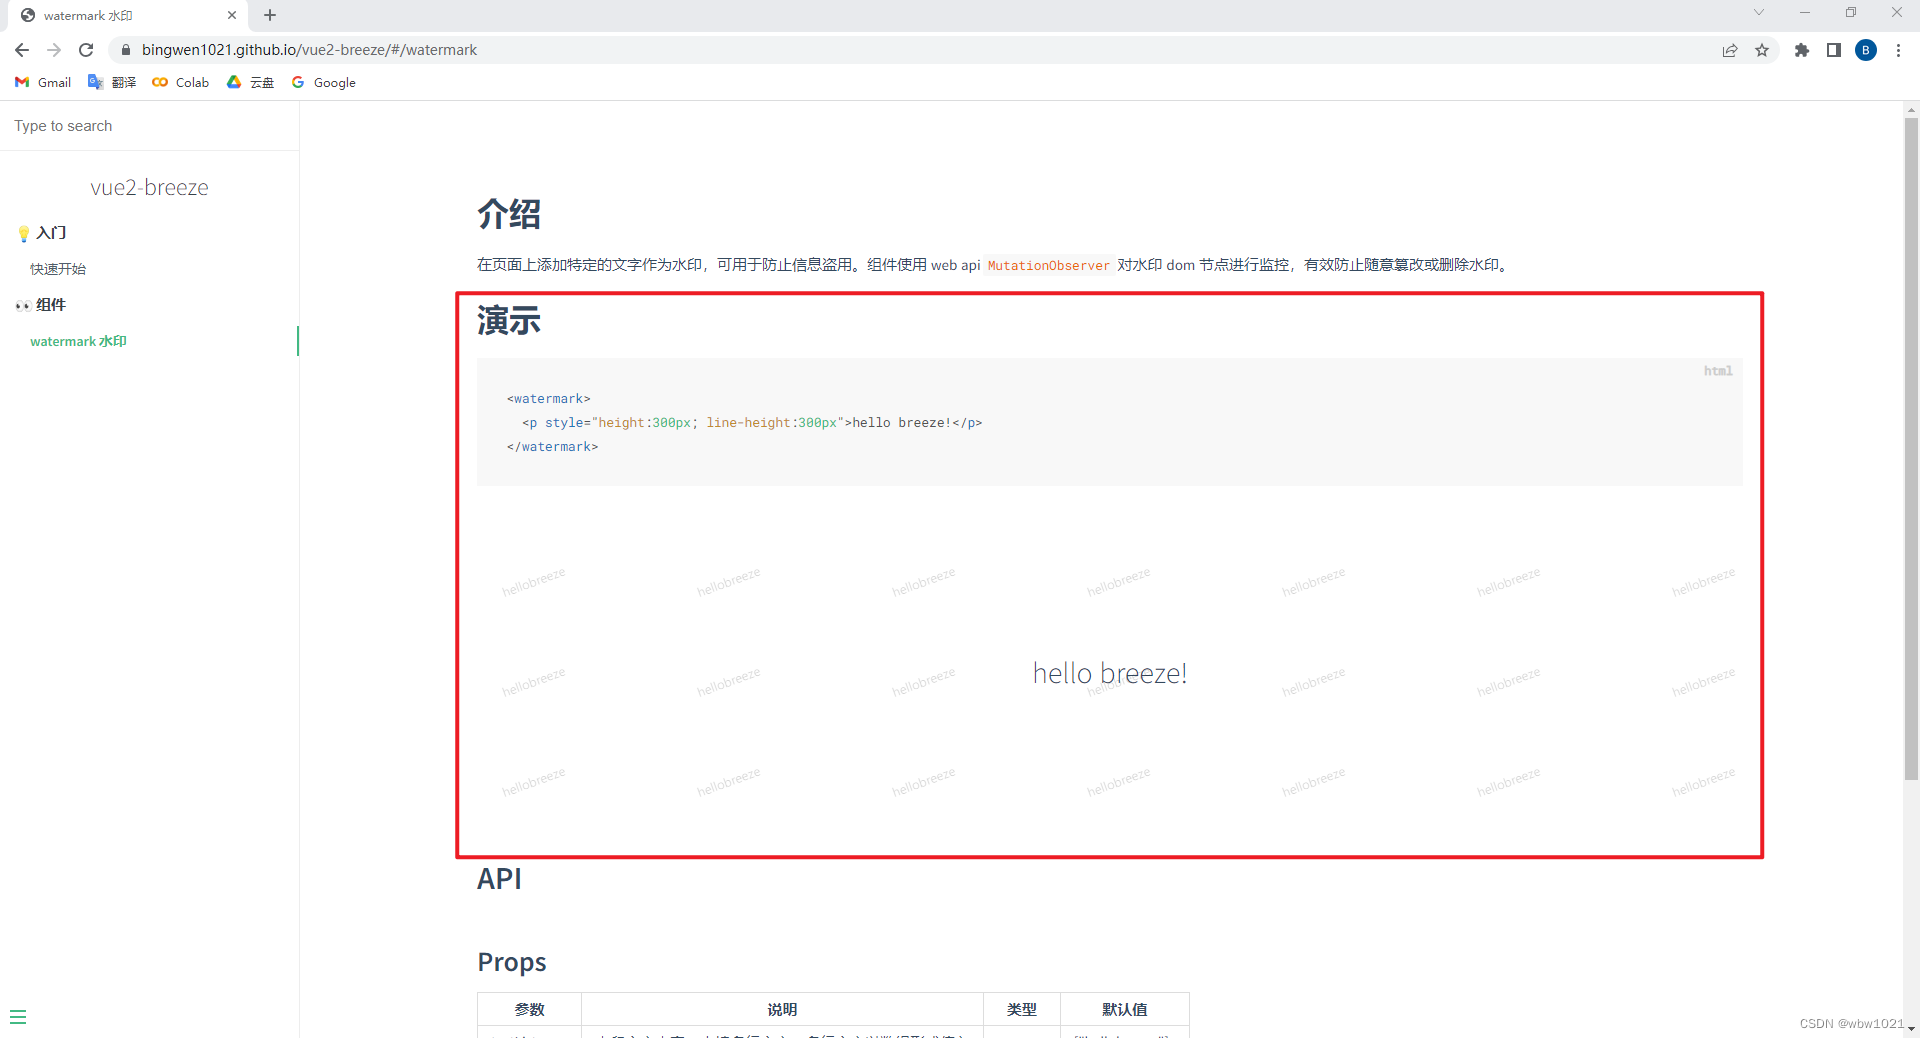Open 快速开始 in the sidebar
The image size is (1920, 1038).
[58, 269]
